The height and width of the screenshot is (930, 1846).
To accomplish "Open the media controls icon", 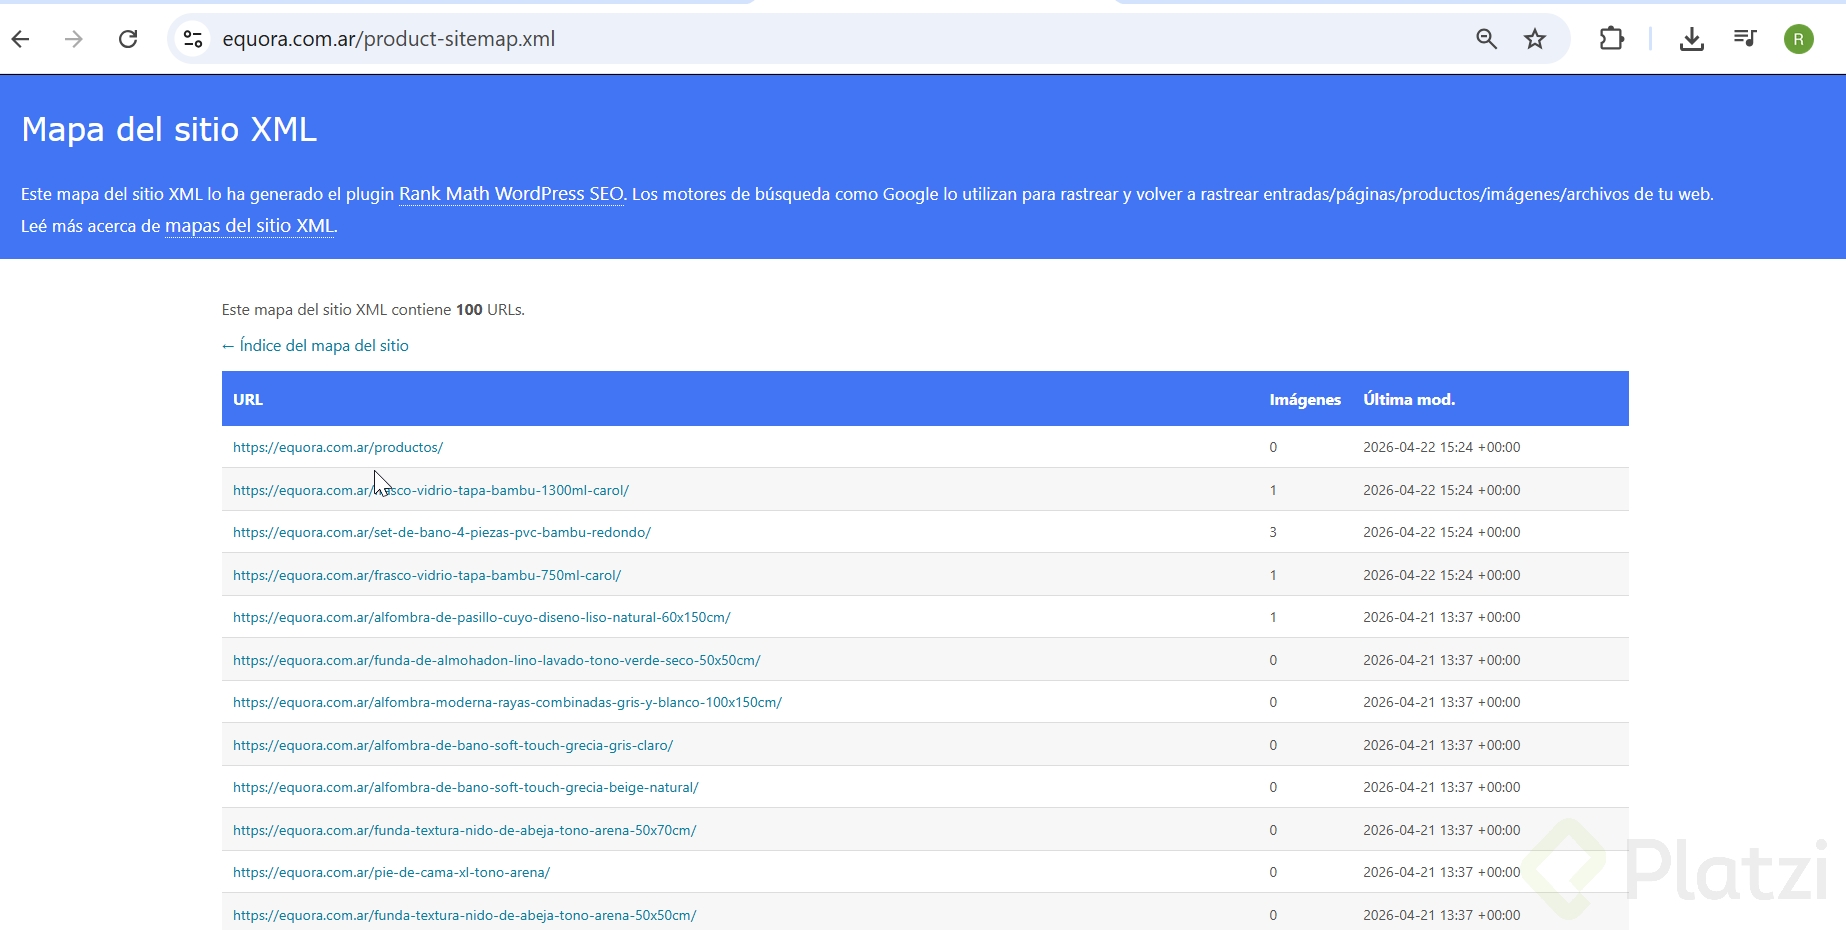I will pyautogui.click(x=1745, y=39).
